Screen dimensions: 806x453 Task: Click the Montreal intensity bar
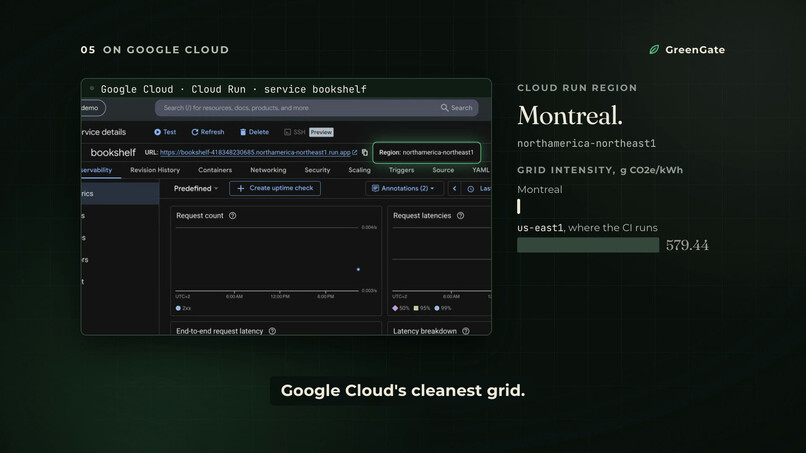[x=519, y=206]
